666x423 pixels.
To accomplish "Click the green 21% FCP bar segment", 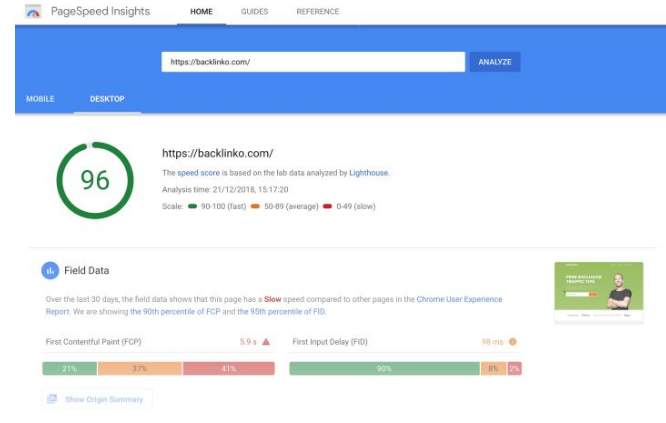I will 70,368.
